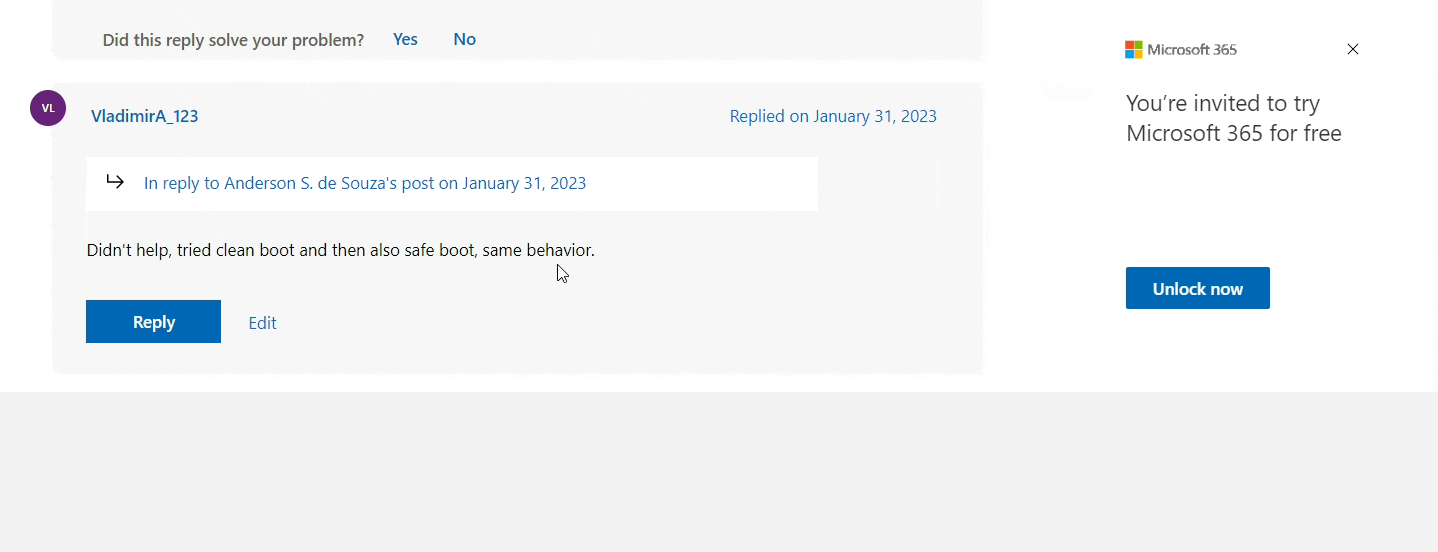
Task: Edit the VladimirA_123 reply
Action: pos(262,323)
